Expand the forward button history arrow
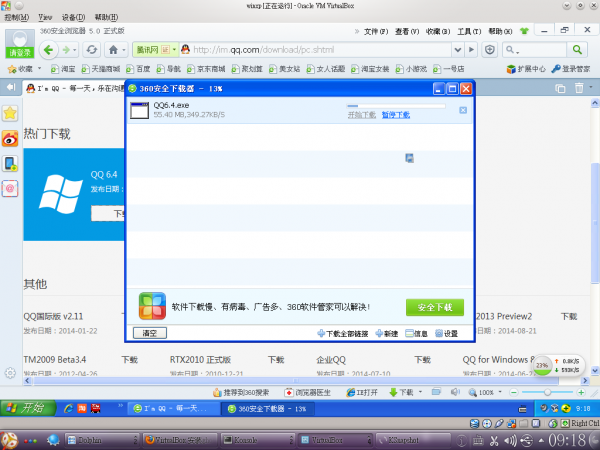 75,50
